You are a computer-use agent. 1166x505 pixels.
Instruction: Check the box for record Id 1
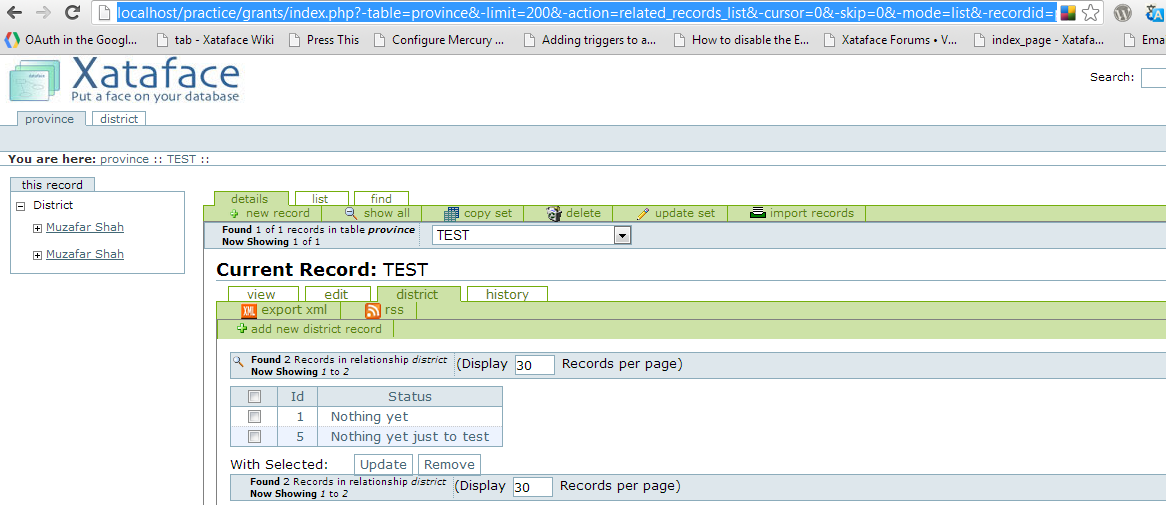click(254, 416)
